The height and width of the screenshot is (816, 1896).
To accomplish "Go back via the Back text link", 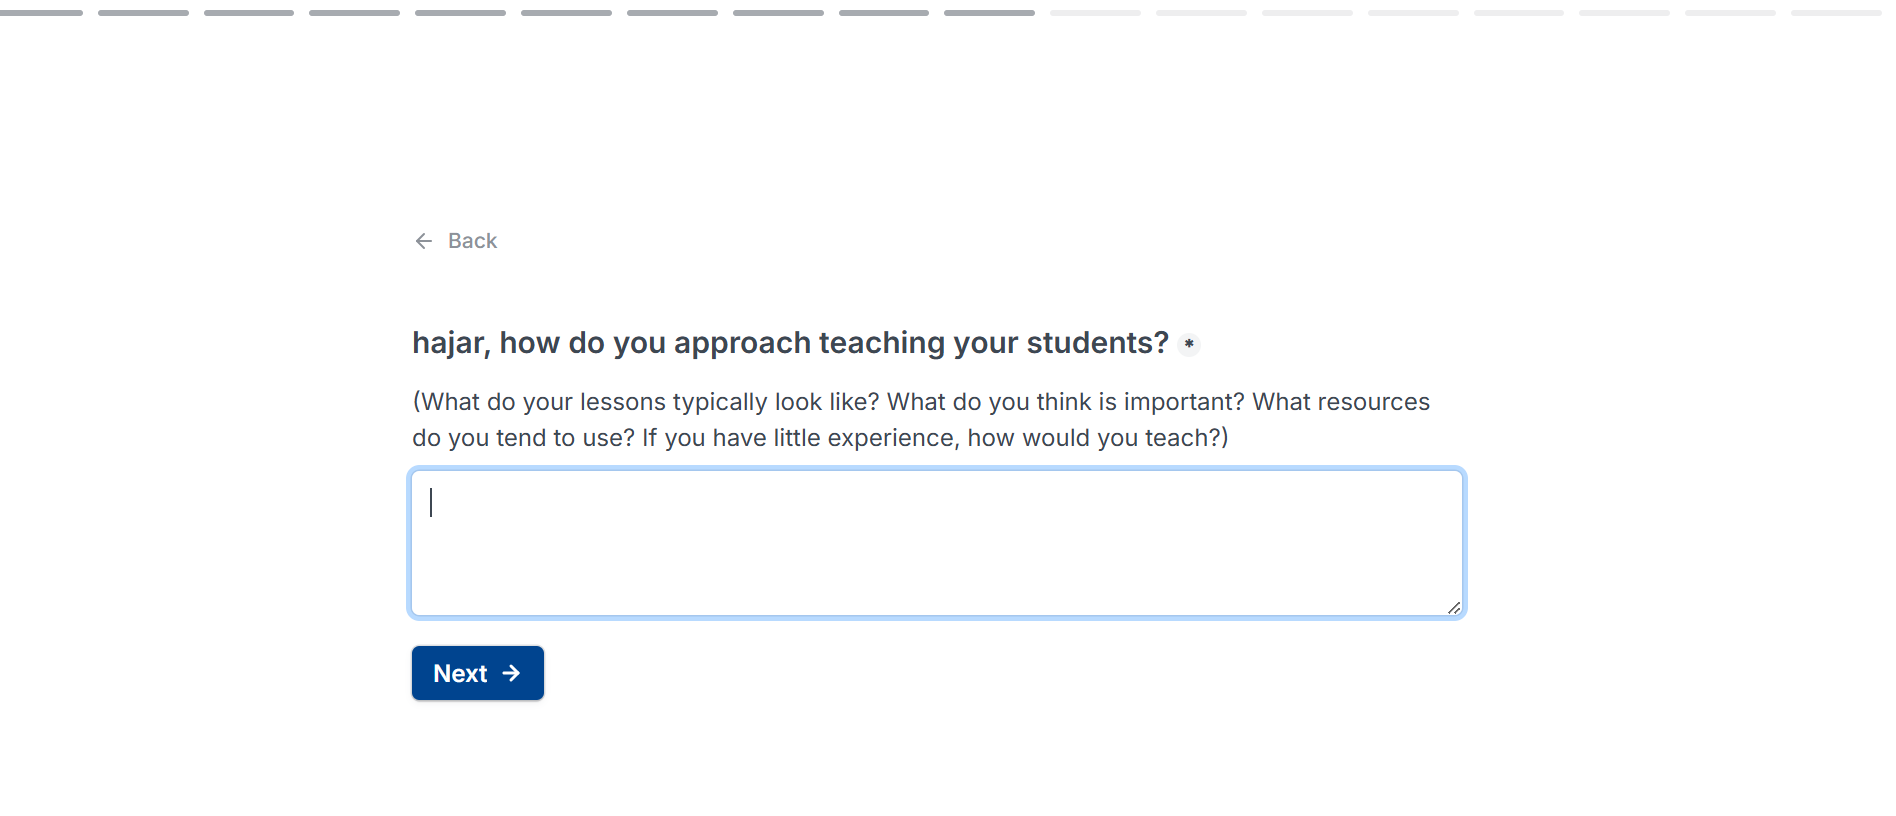I will pyautogui.click(x=472, y=241).
